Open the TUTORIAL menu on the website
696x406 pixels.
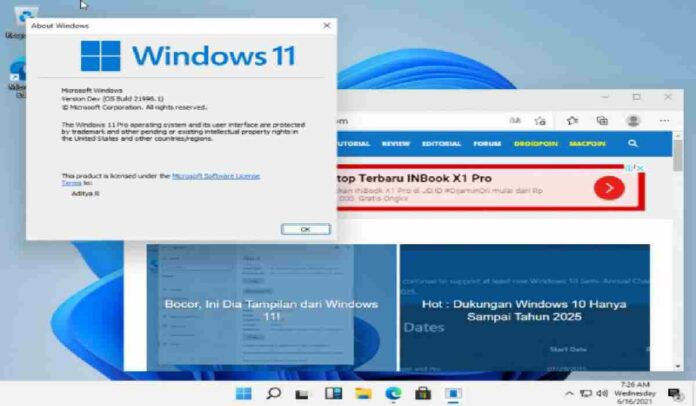tap(353, 144)
